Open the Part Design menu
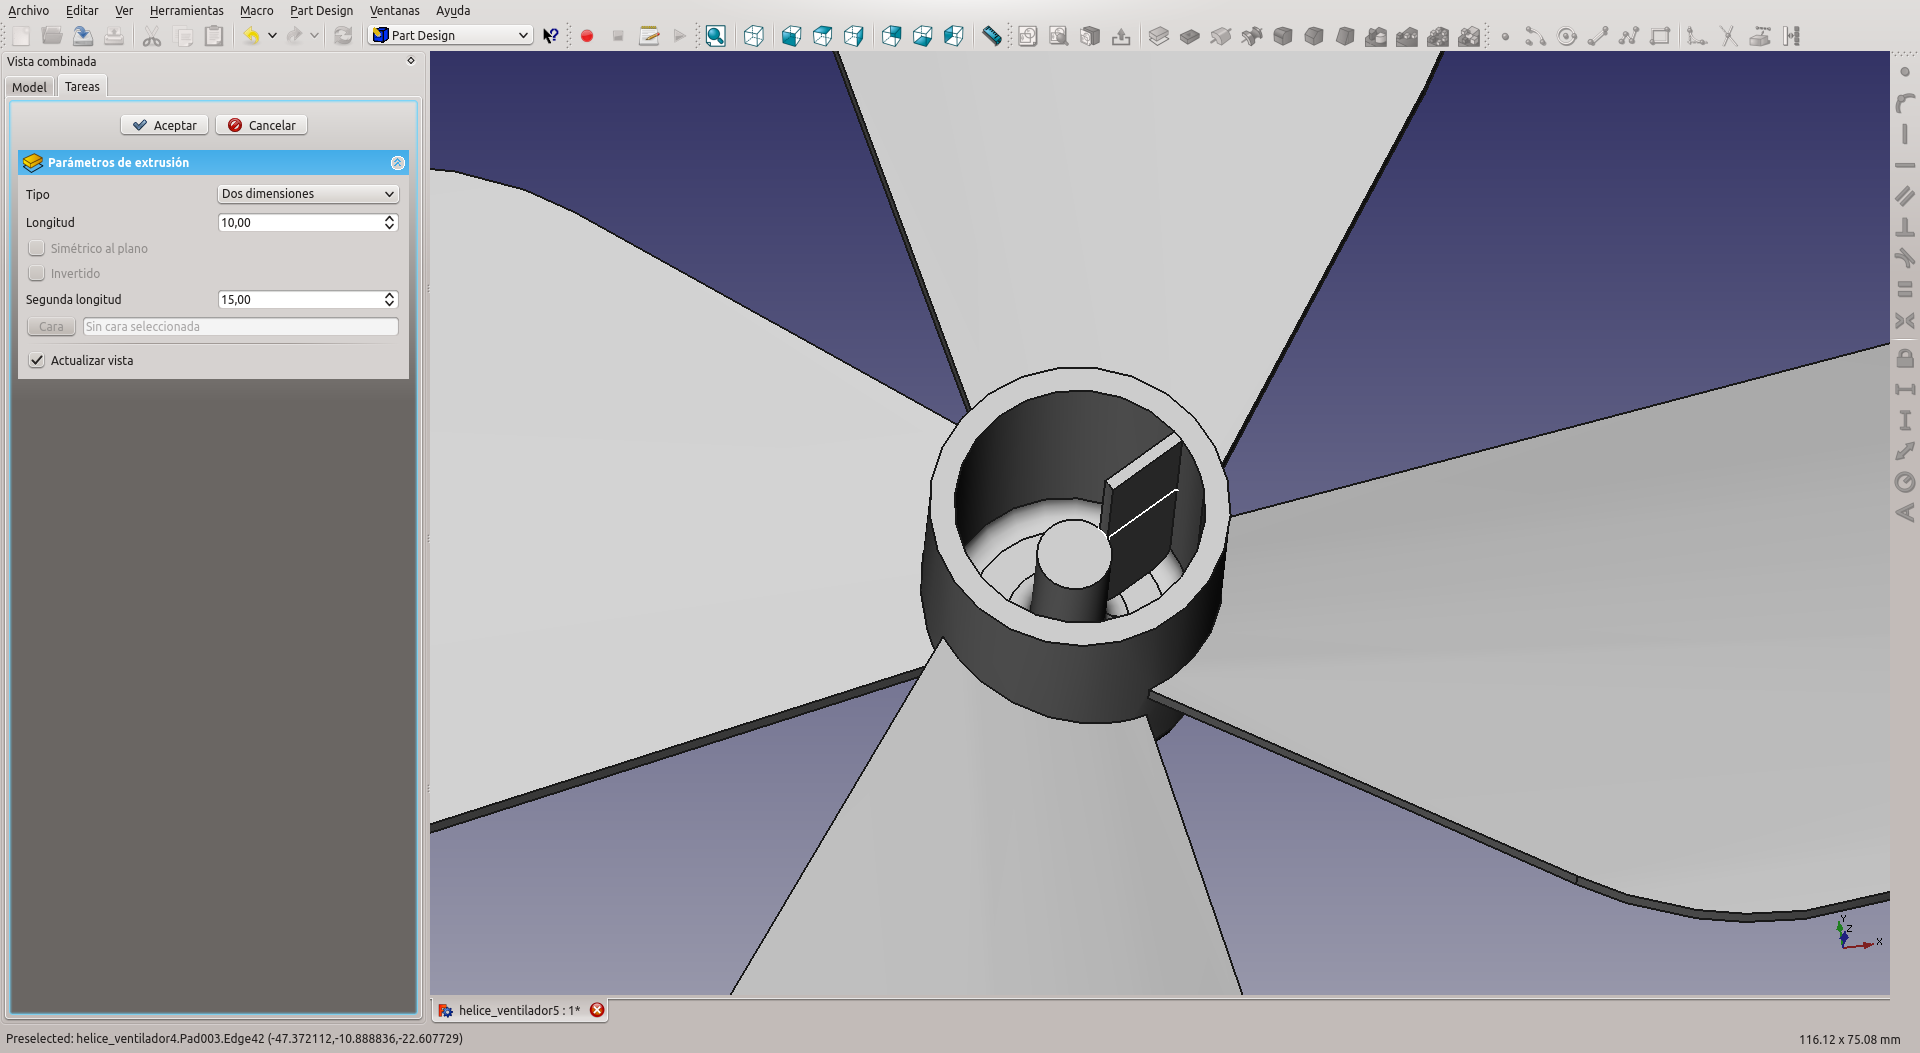 pos(321,10)
